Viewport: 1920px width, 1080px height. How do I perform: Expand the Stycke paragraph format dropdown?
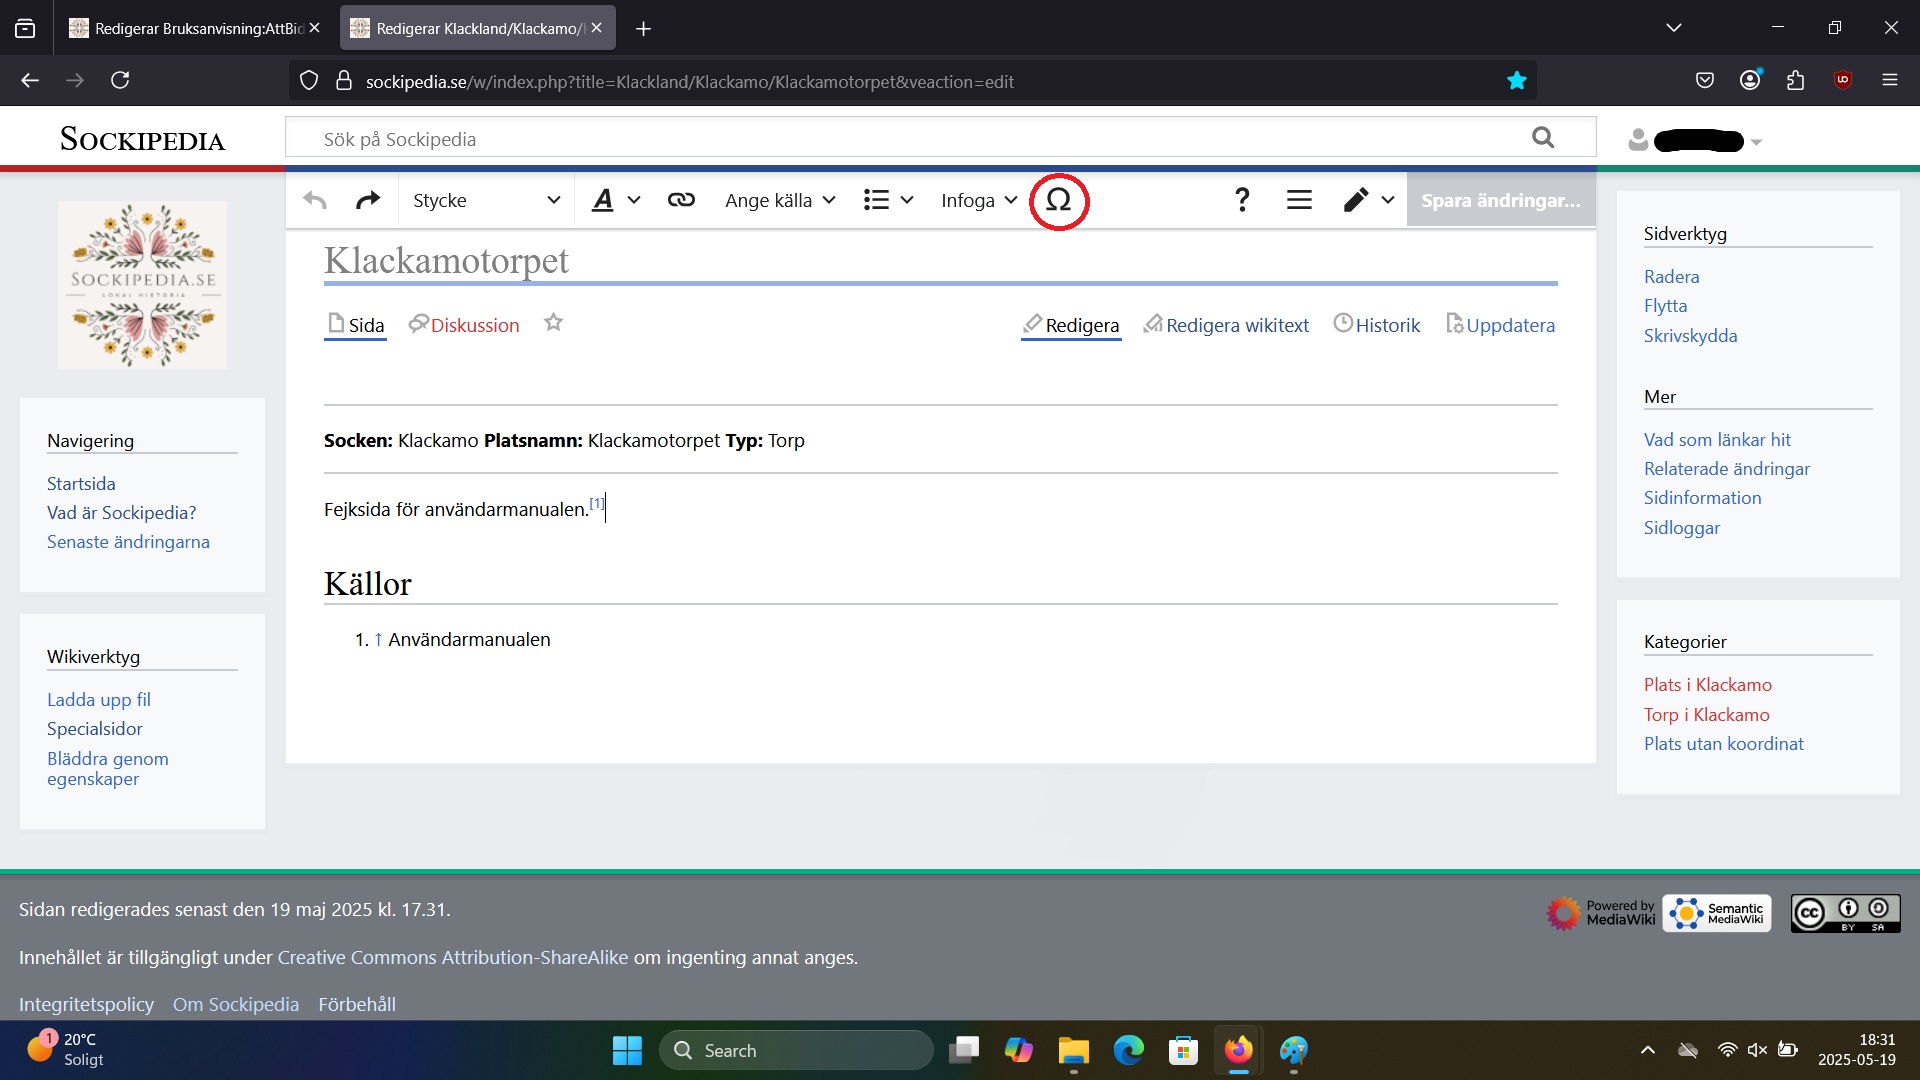pyautogui.click(x=486, y=200)
